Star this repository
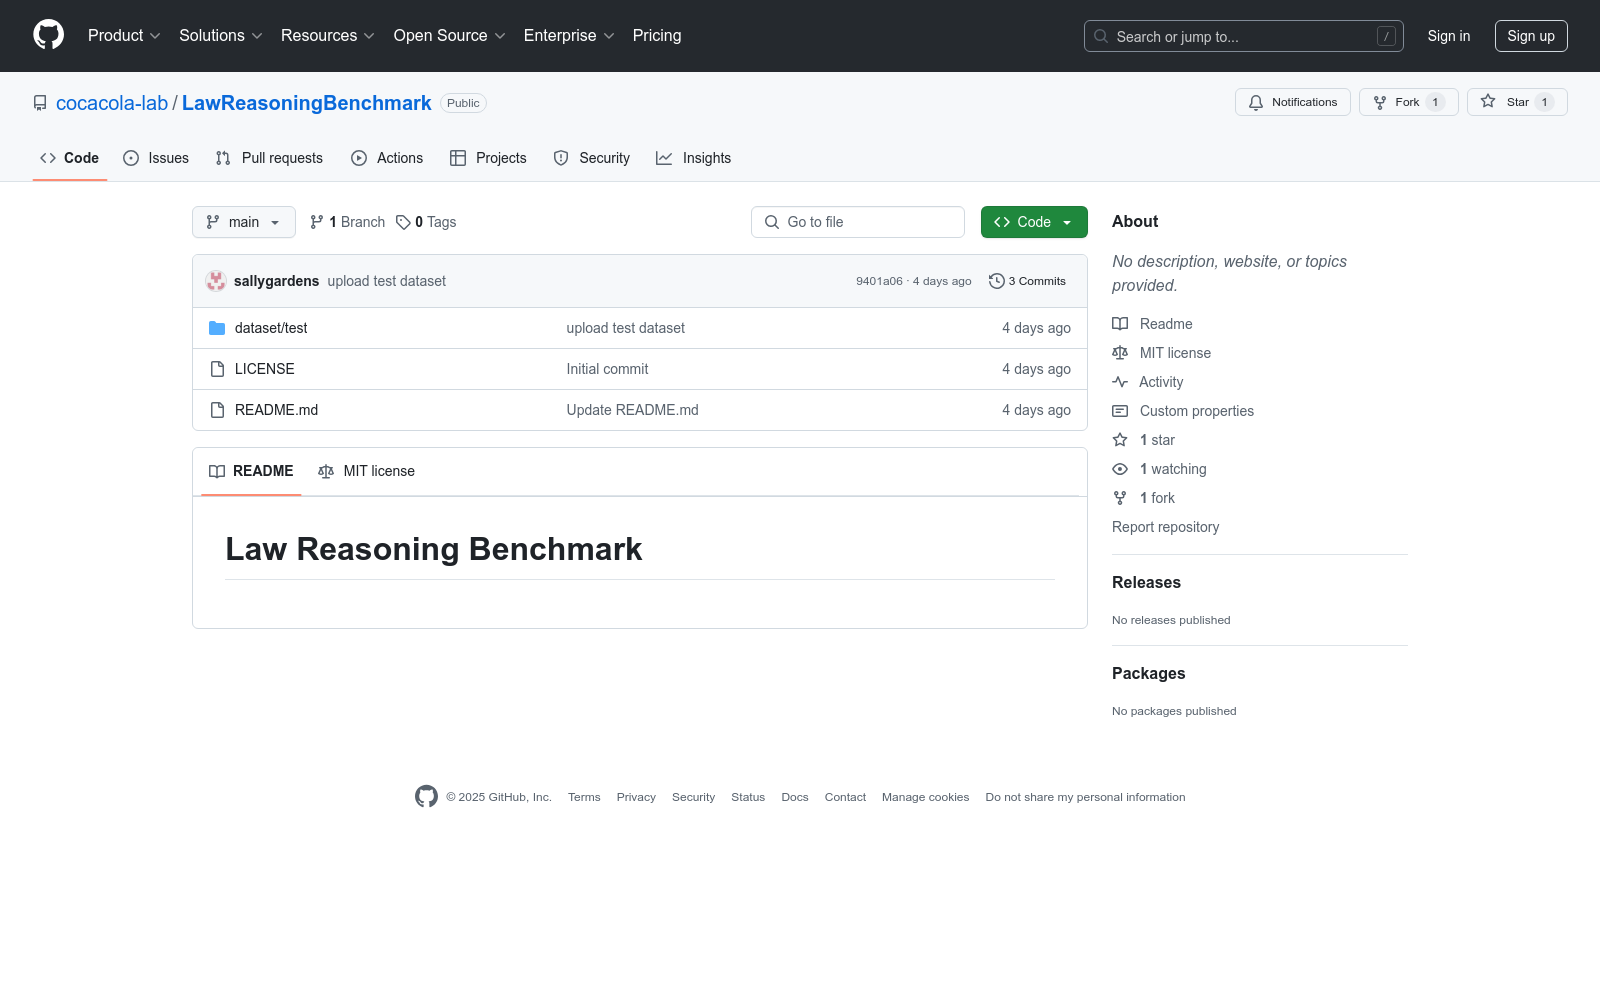 (1517, 102)
